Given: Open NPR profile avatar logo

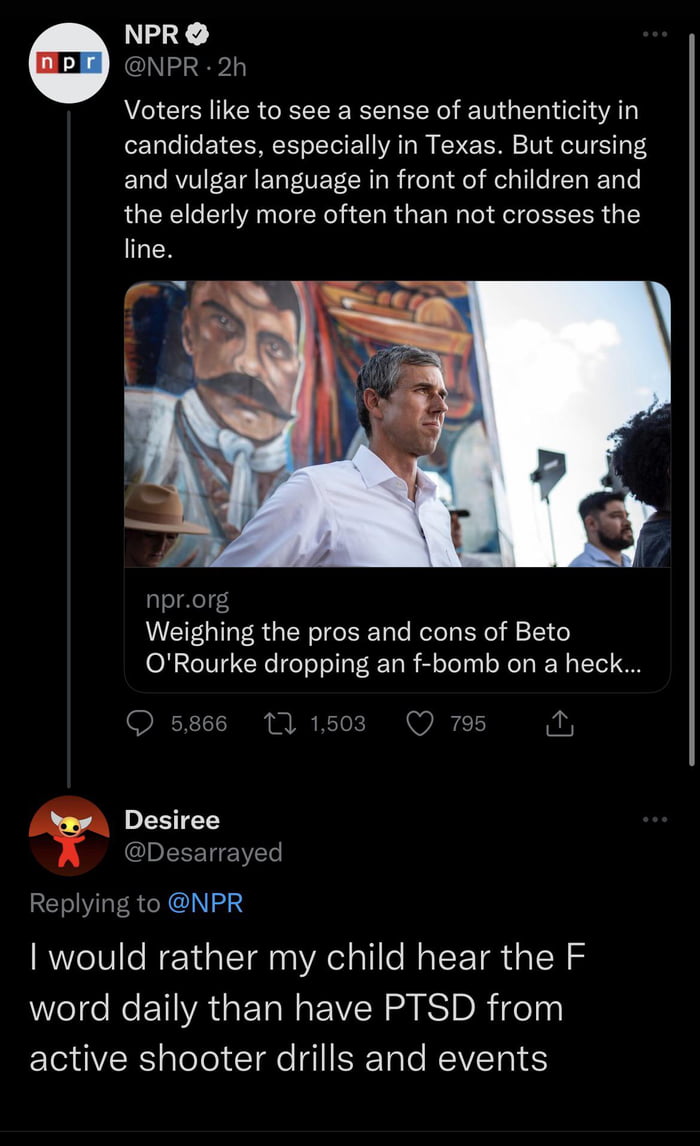Looking at the screenshot, I should pos(69,62).
